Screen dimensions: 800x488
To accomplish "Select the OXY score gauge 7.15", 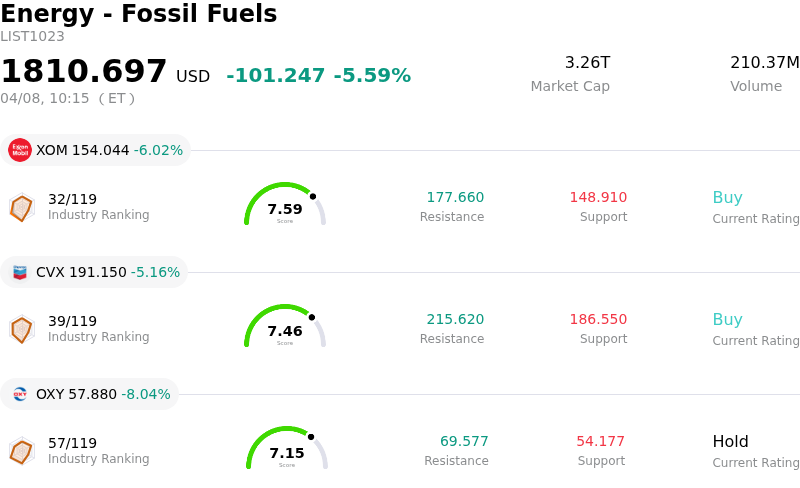I will [287, 449].
